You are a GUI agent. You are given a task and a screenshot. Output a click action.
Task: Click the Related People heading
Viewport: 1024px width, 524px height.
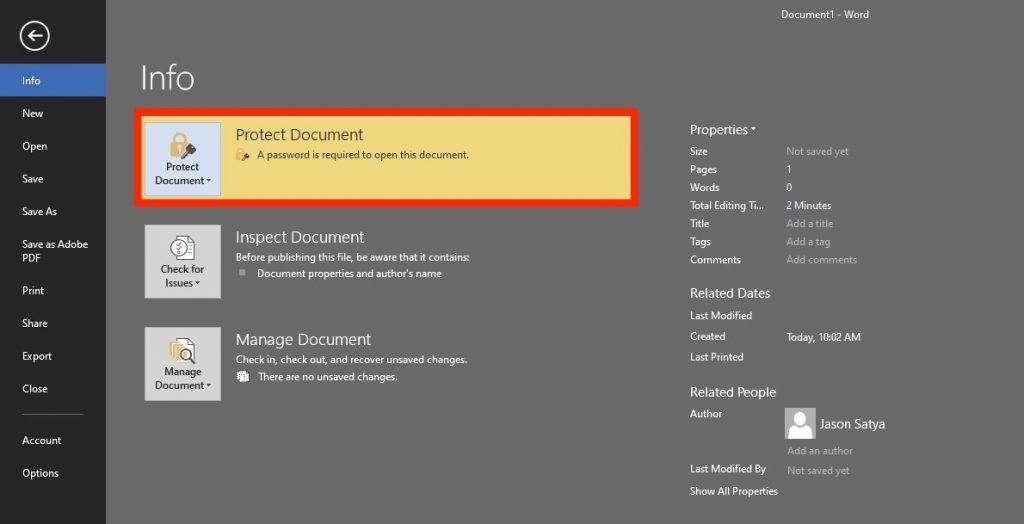click(x=733, y=392)
